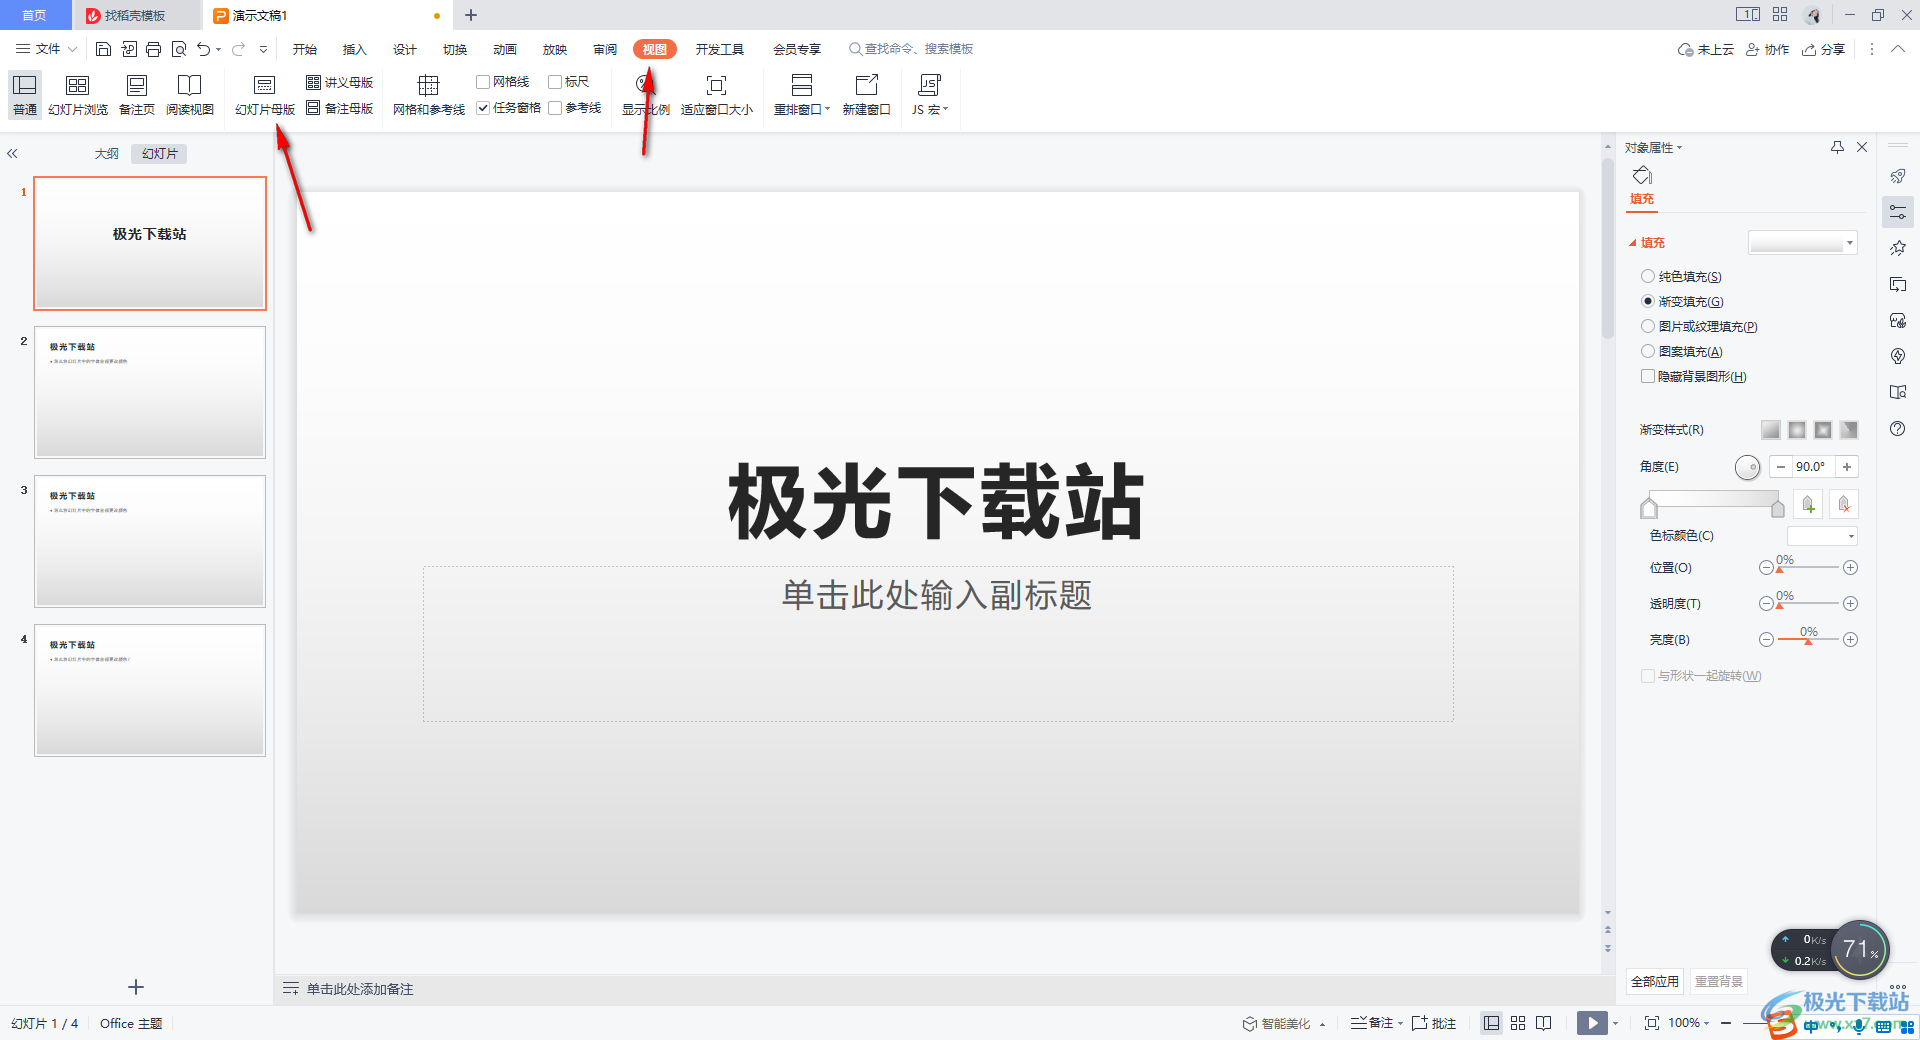Click the remove gradient stop icon

click(x=1845, y=505)
